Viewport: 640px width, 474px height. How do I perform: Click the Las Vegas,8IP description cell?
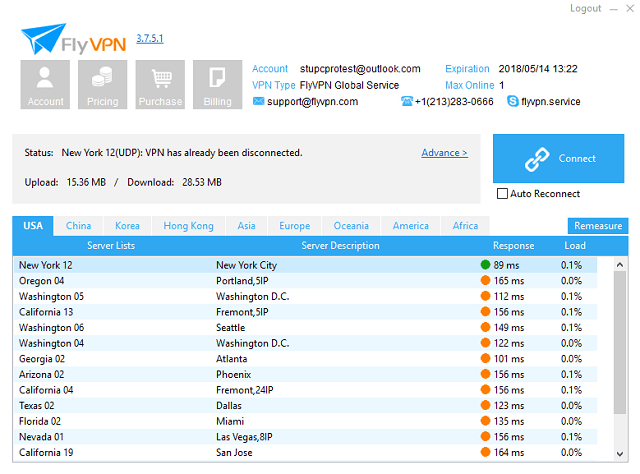tap(244, 437)
